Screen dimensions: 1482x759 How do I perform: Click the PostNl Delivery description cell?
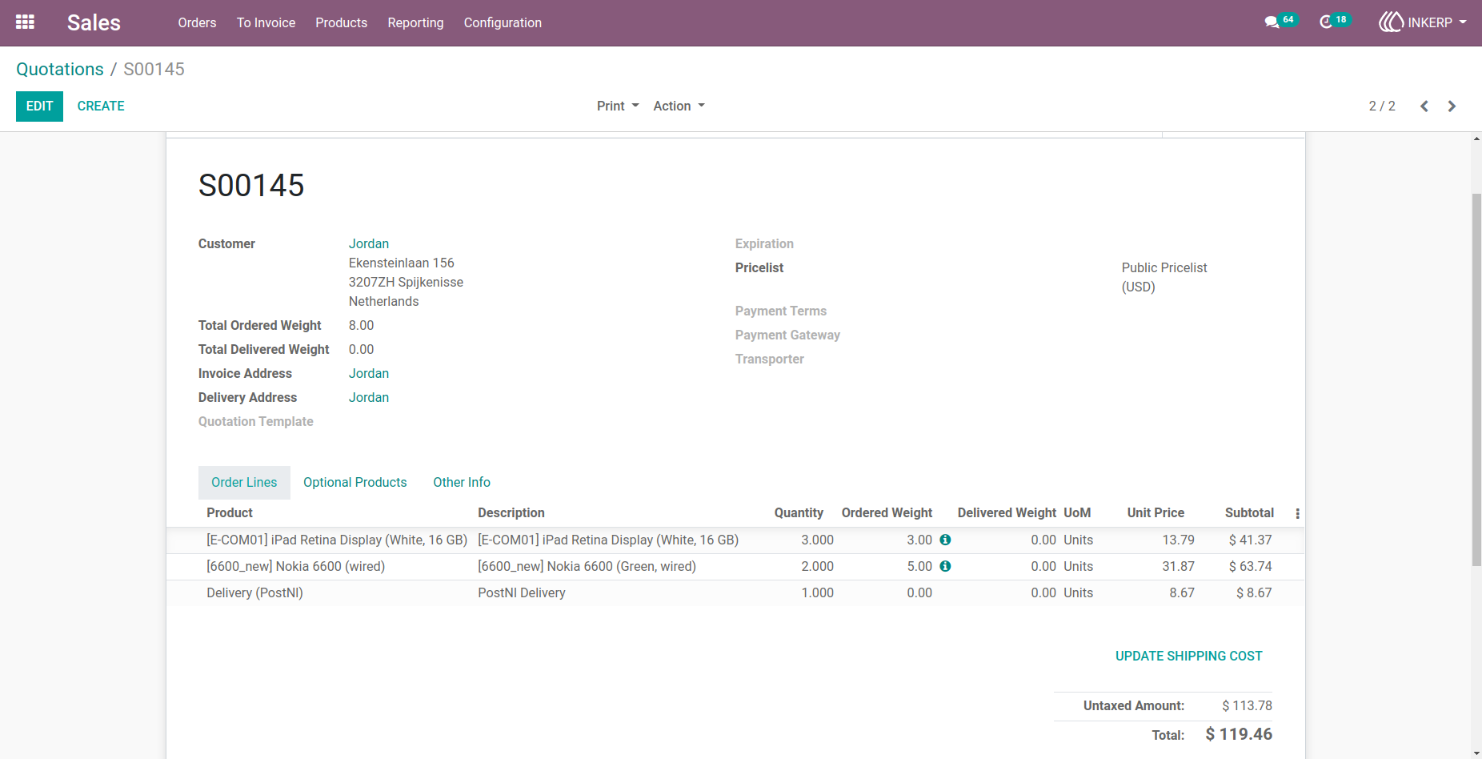tap(522, 593)
